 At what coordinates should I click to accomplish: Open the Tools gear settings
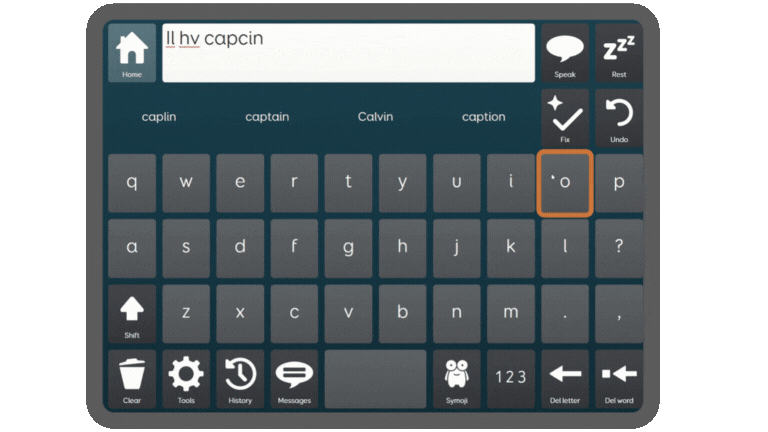pos(186,379)
